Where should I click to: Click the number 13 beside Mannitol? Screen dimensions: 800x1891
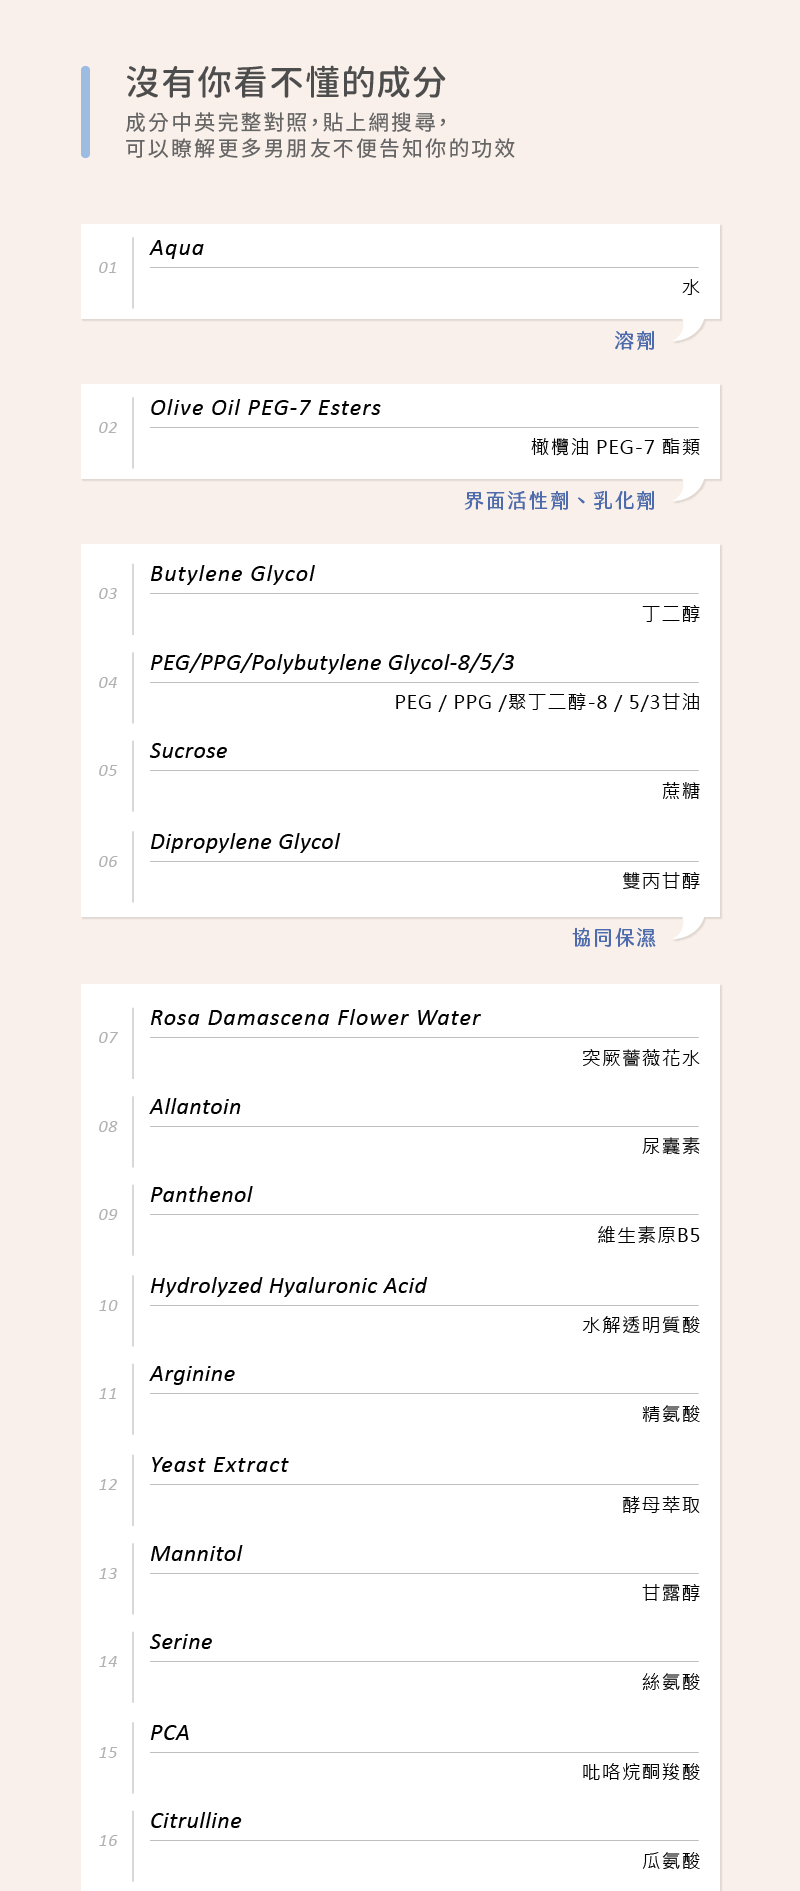point(108,1574)
